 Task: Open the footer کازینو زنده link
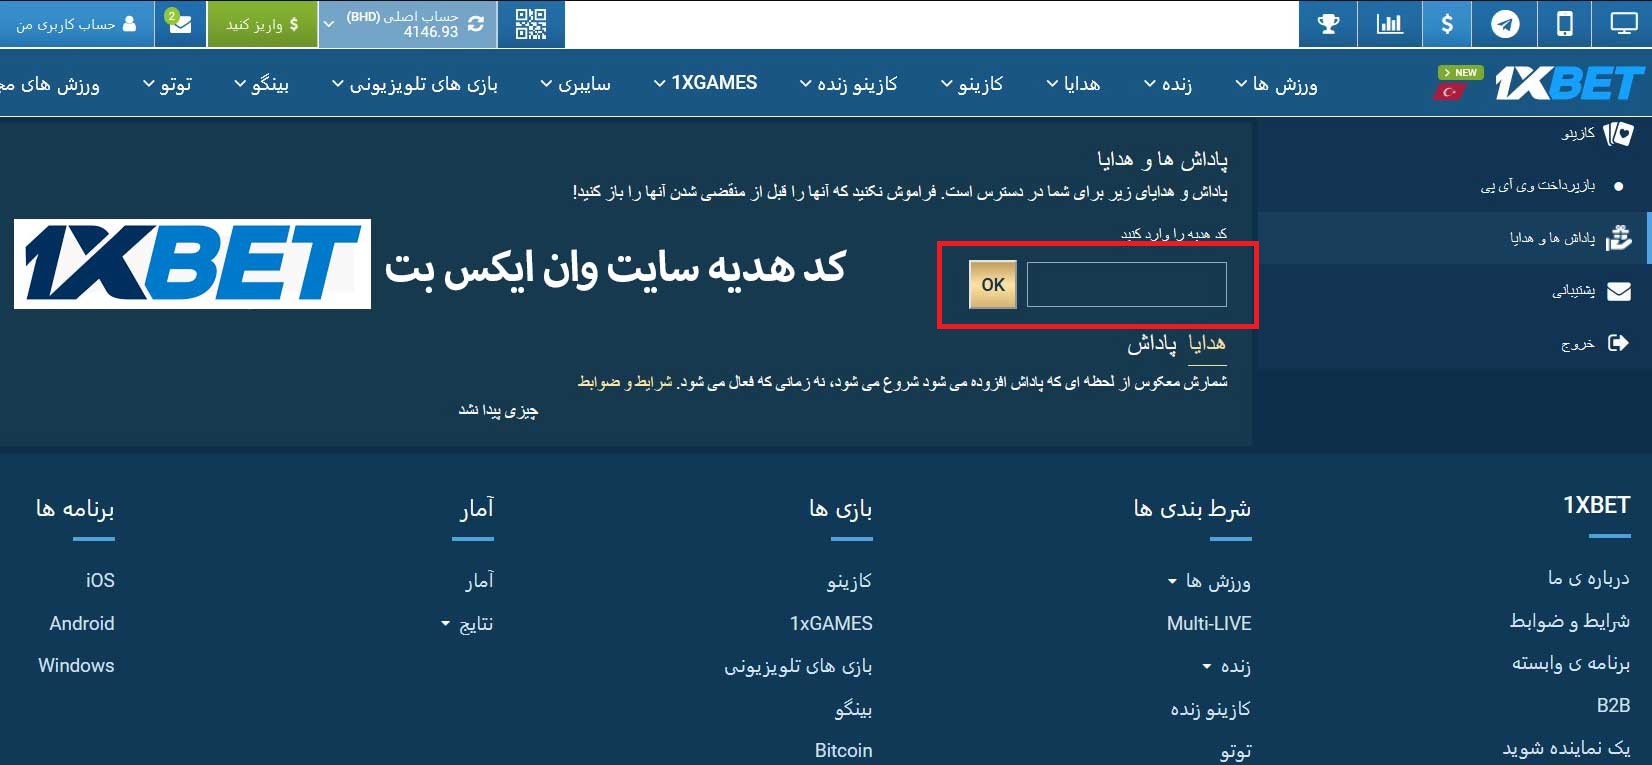[1210, 709]
